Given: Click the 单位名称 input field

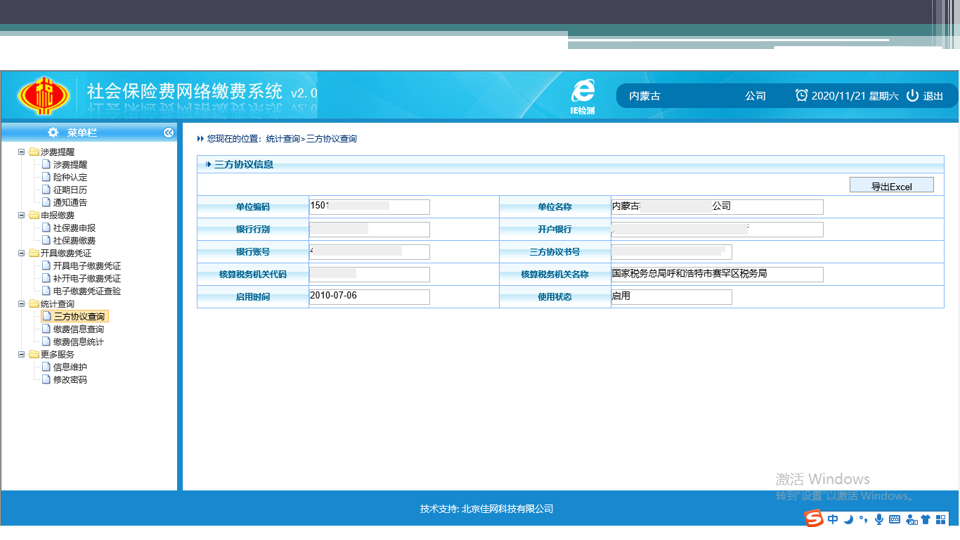Looking at the screenshot, I should pyautogui.click(x=717, y=206).
